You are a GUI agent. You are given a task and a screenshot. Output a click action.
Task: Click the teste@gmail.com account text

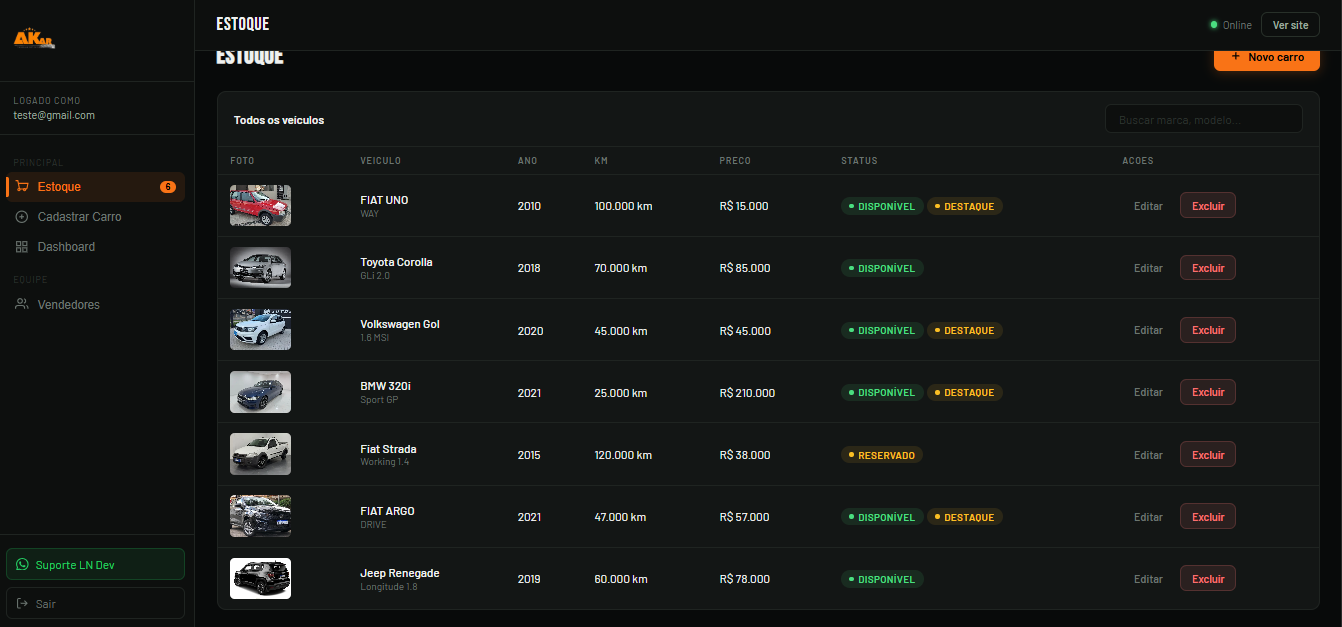54,115
